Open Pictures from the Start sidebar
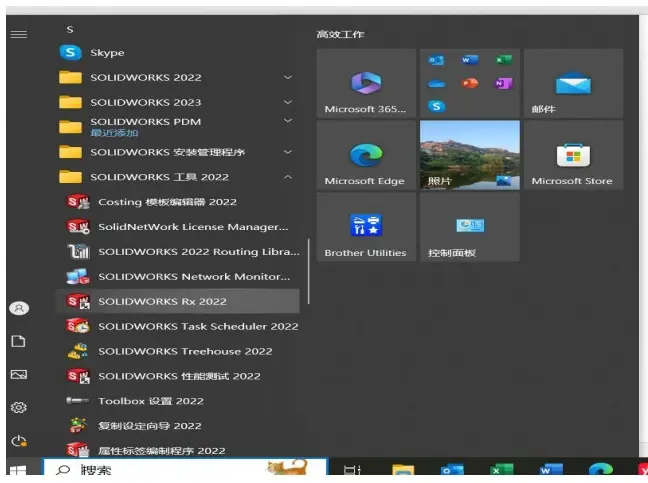Screen dimensions: 648x483 point(19,374)
